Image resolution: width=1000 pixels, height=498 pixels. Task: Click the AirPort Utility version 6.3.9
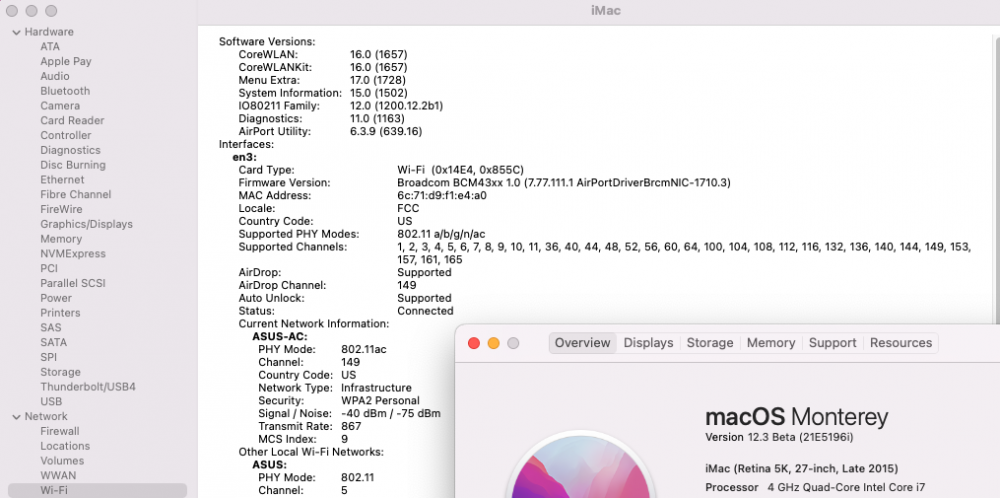[x=386, y=131]
